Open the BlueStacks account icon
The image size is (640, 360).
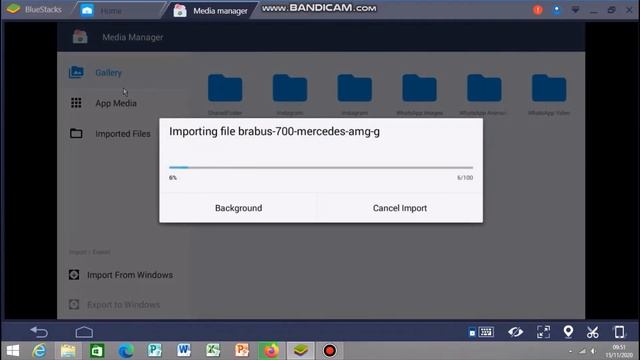pos(556,10)
